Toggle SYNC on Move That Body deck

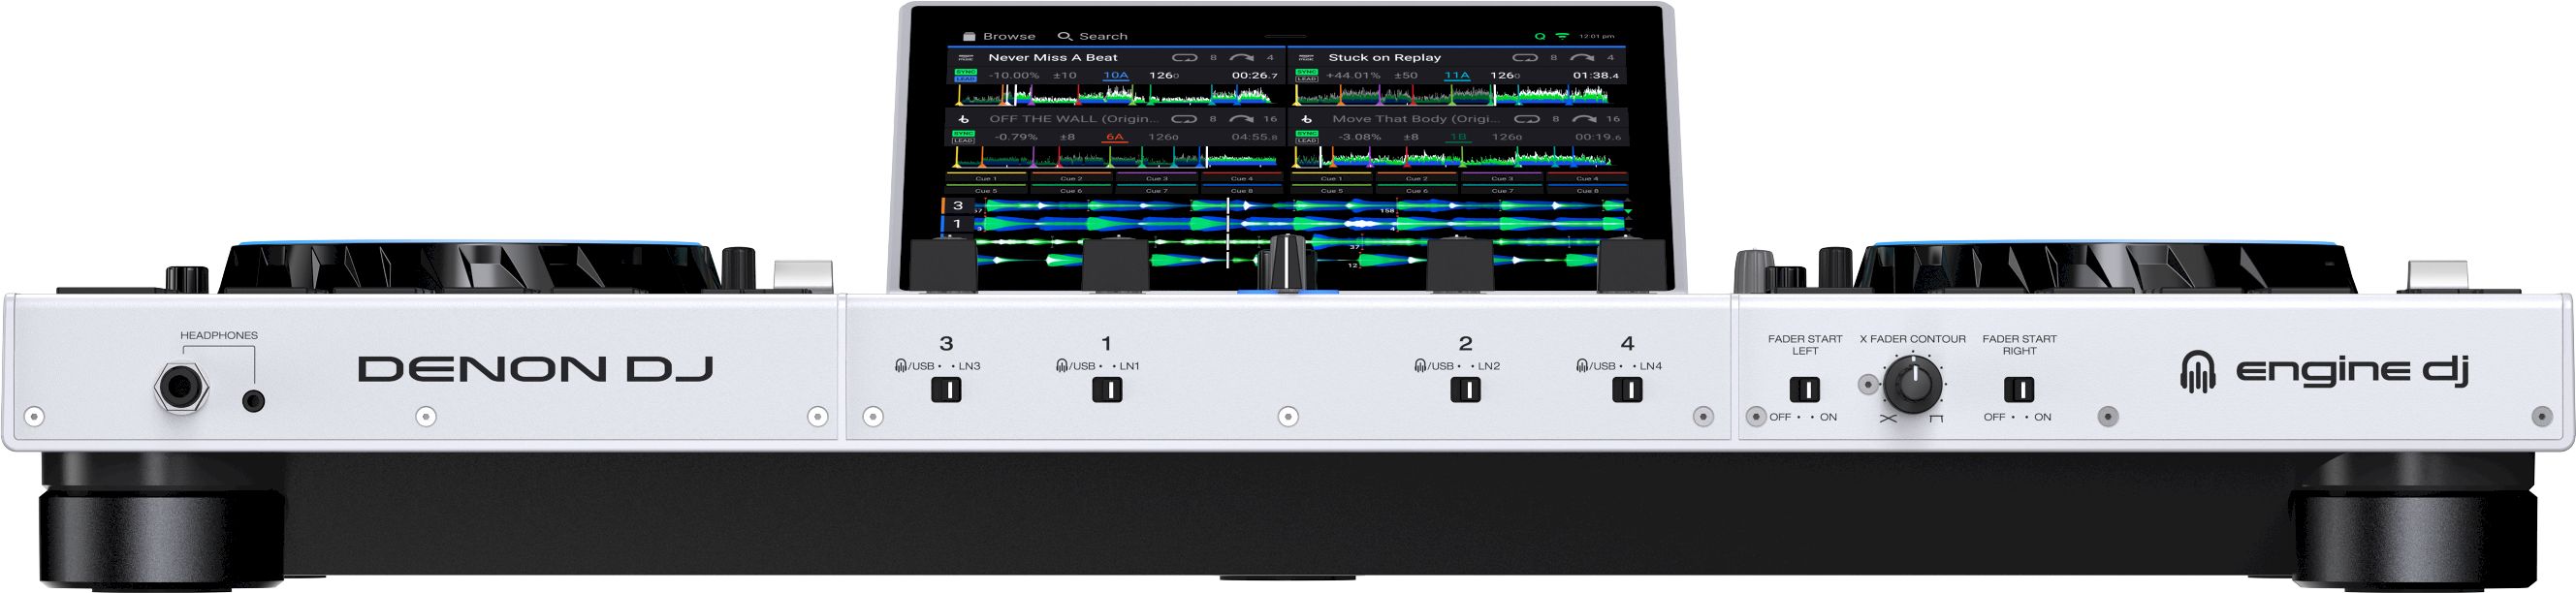tap(1307, 133)
